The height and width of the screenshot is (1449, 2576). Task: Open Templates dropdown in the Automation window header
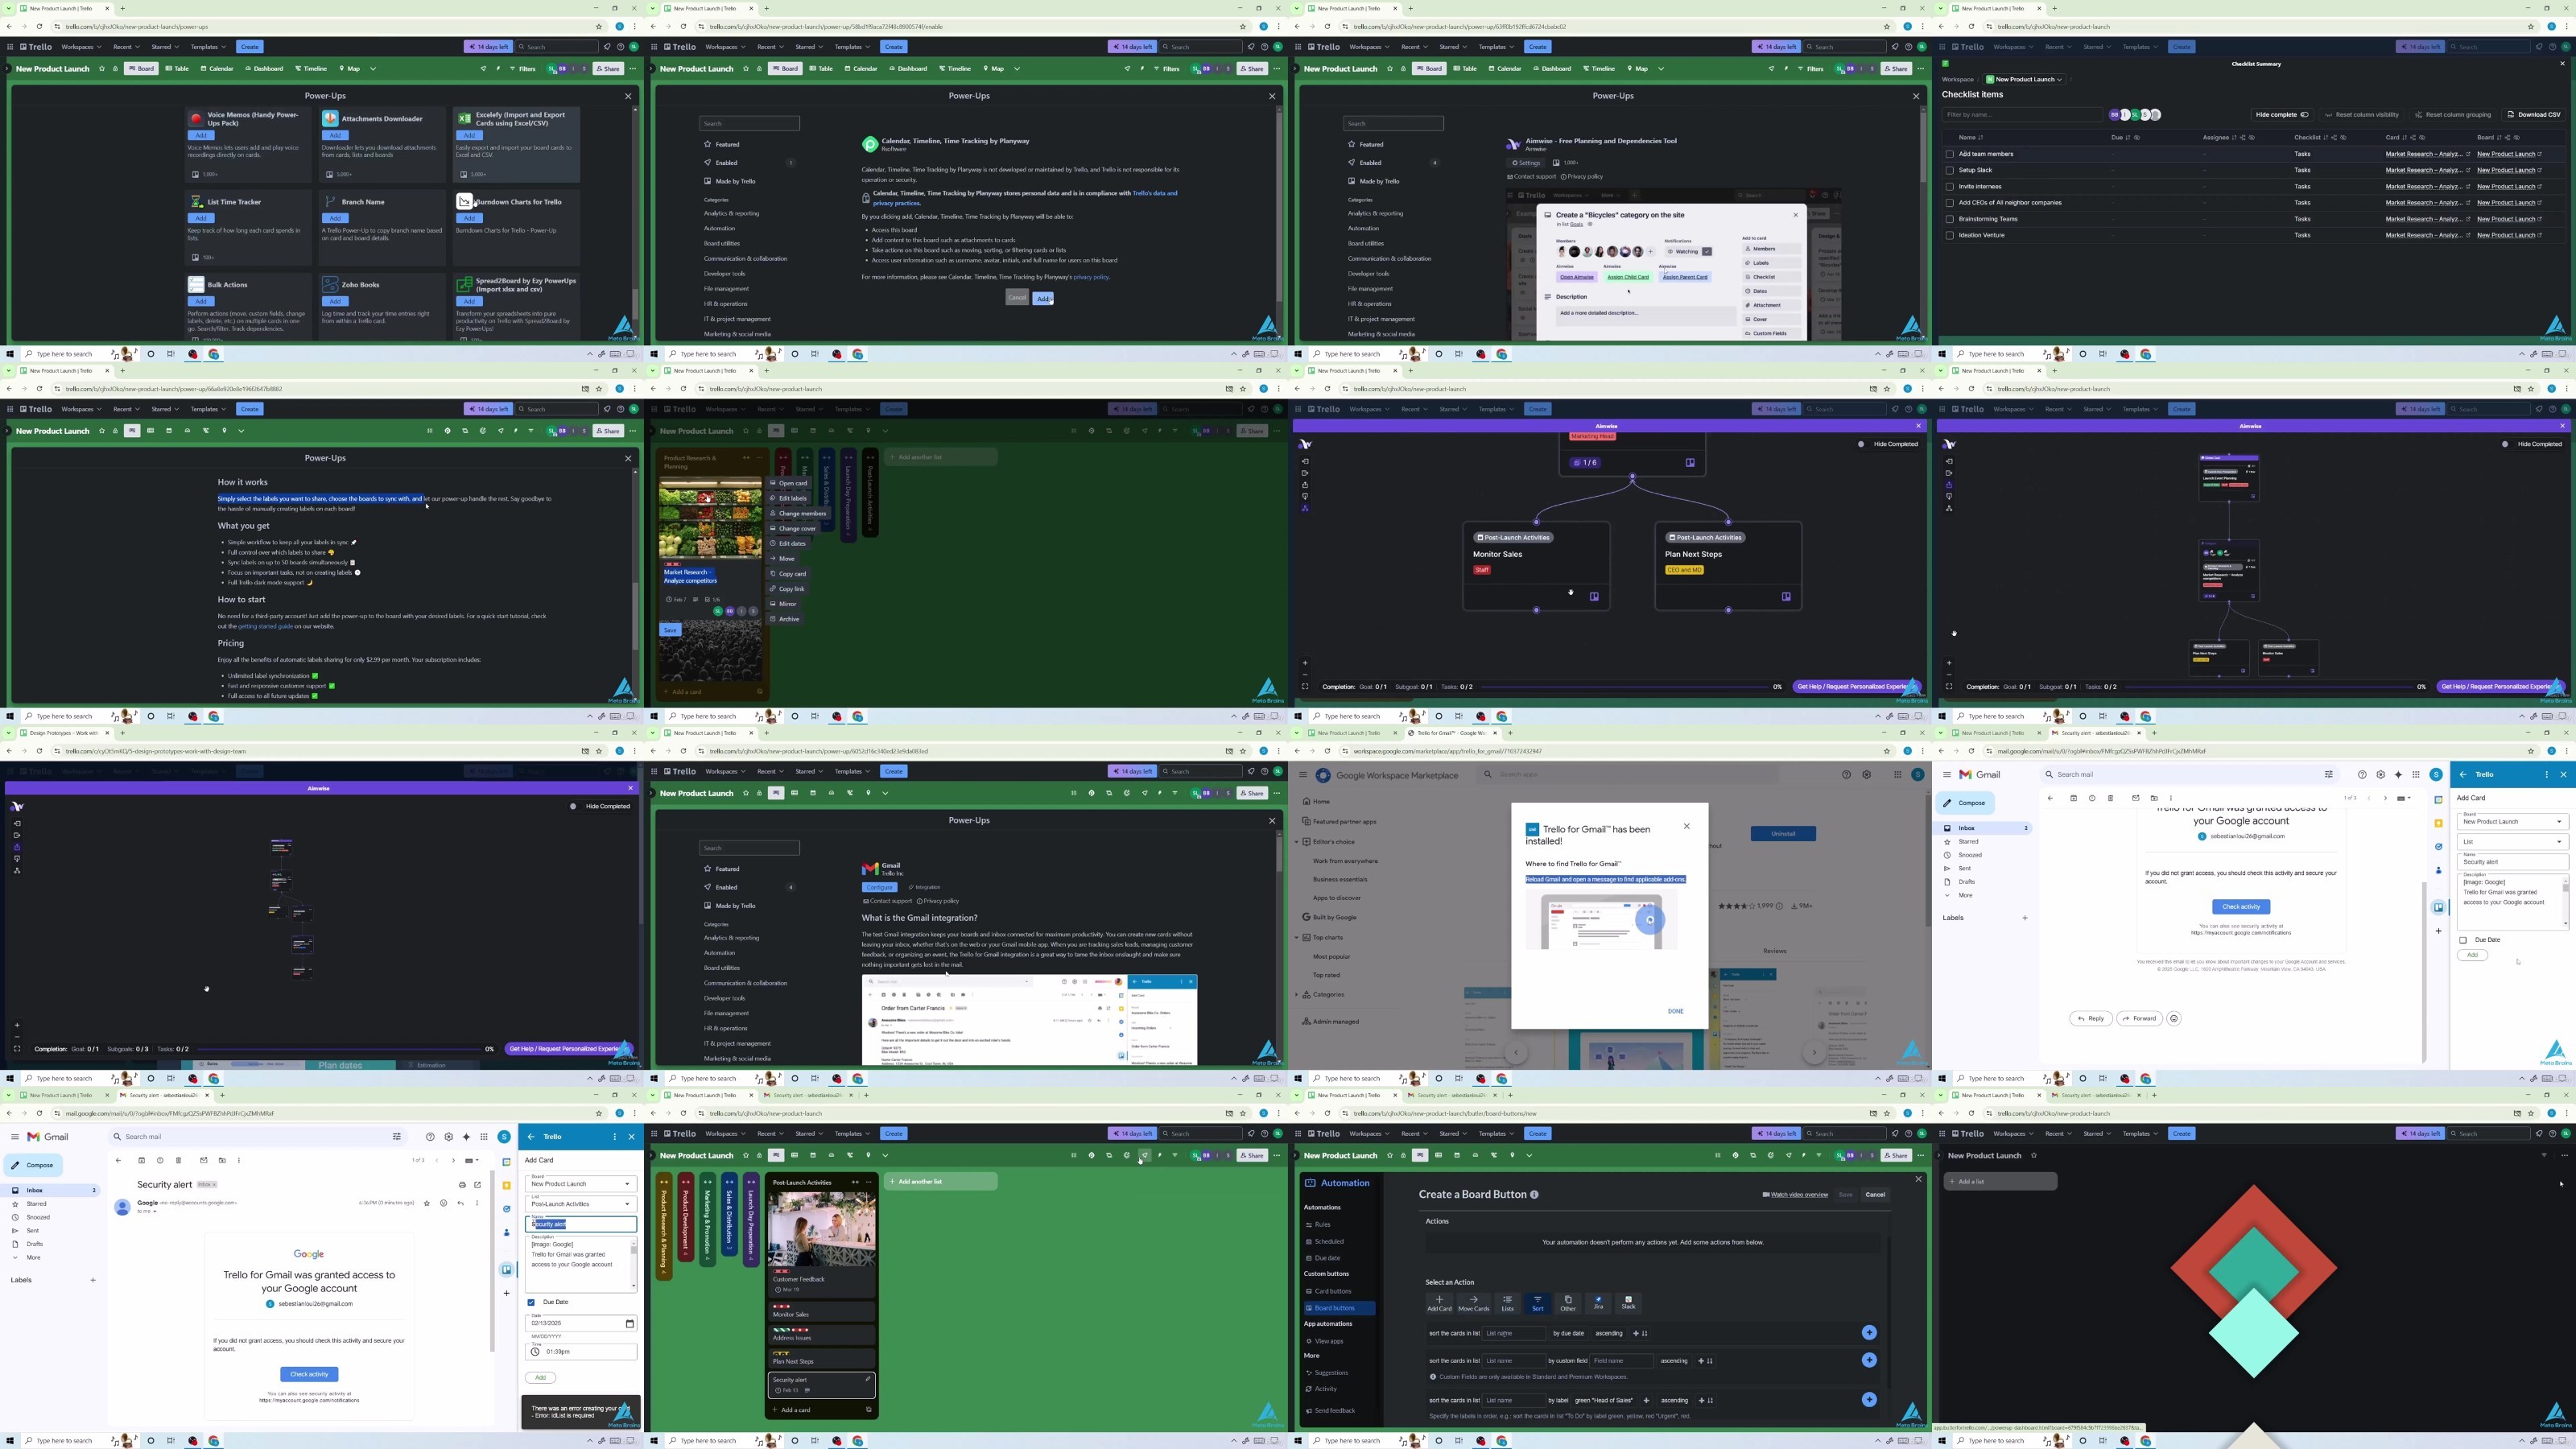1497,1134
